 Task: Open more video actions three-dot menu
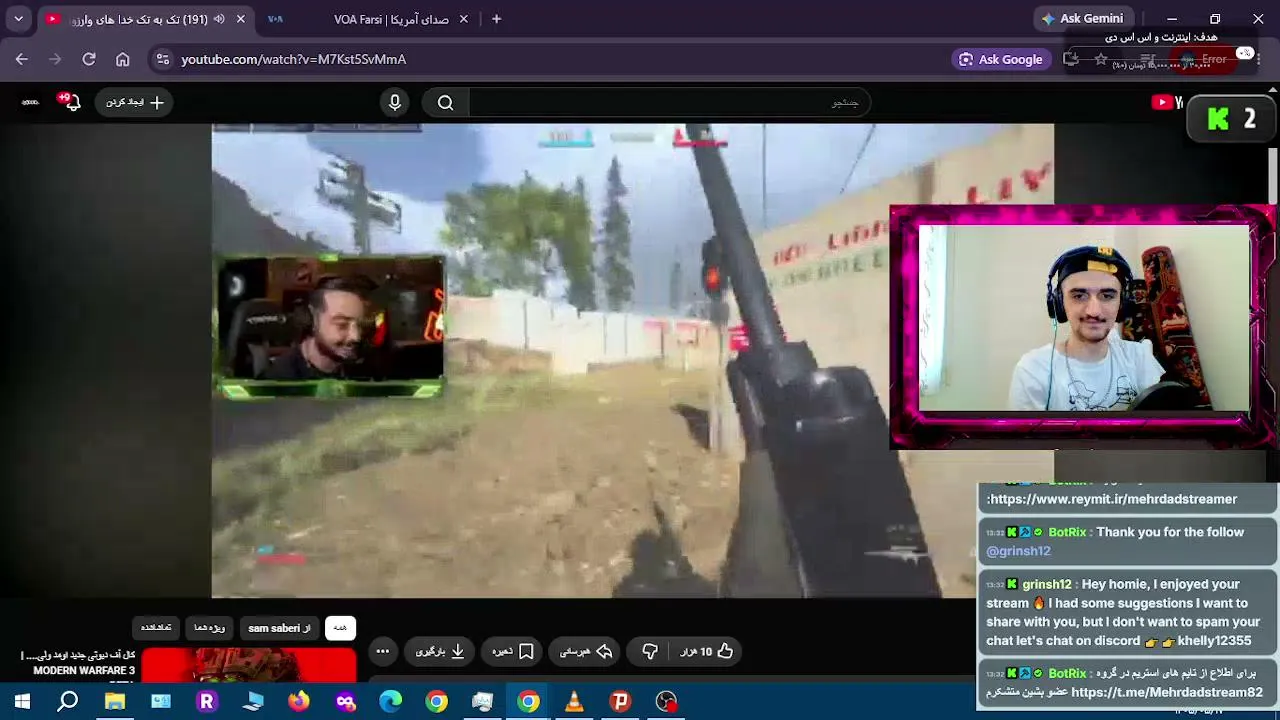(x=382, y=651)
